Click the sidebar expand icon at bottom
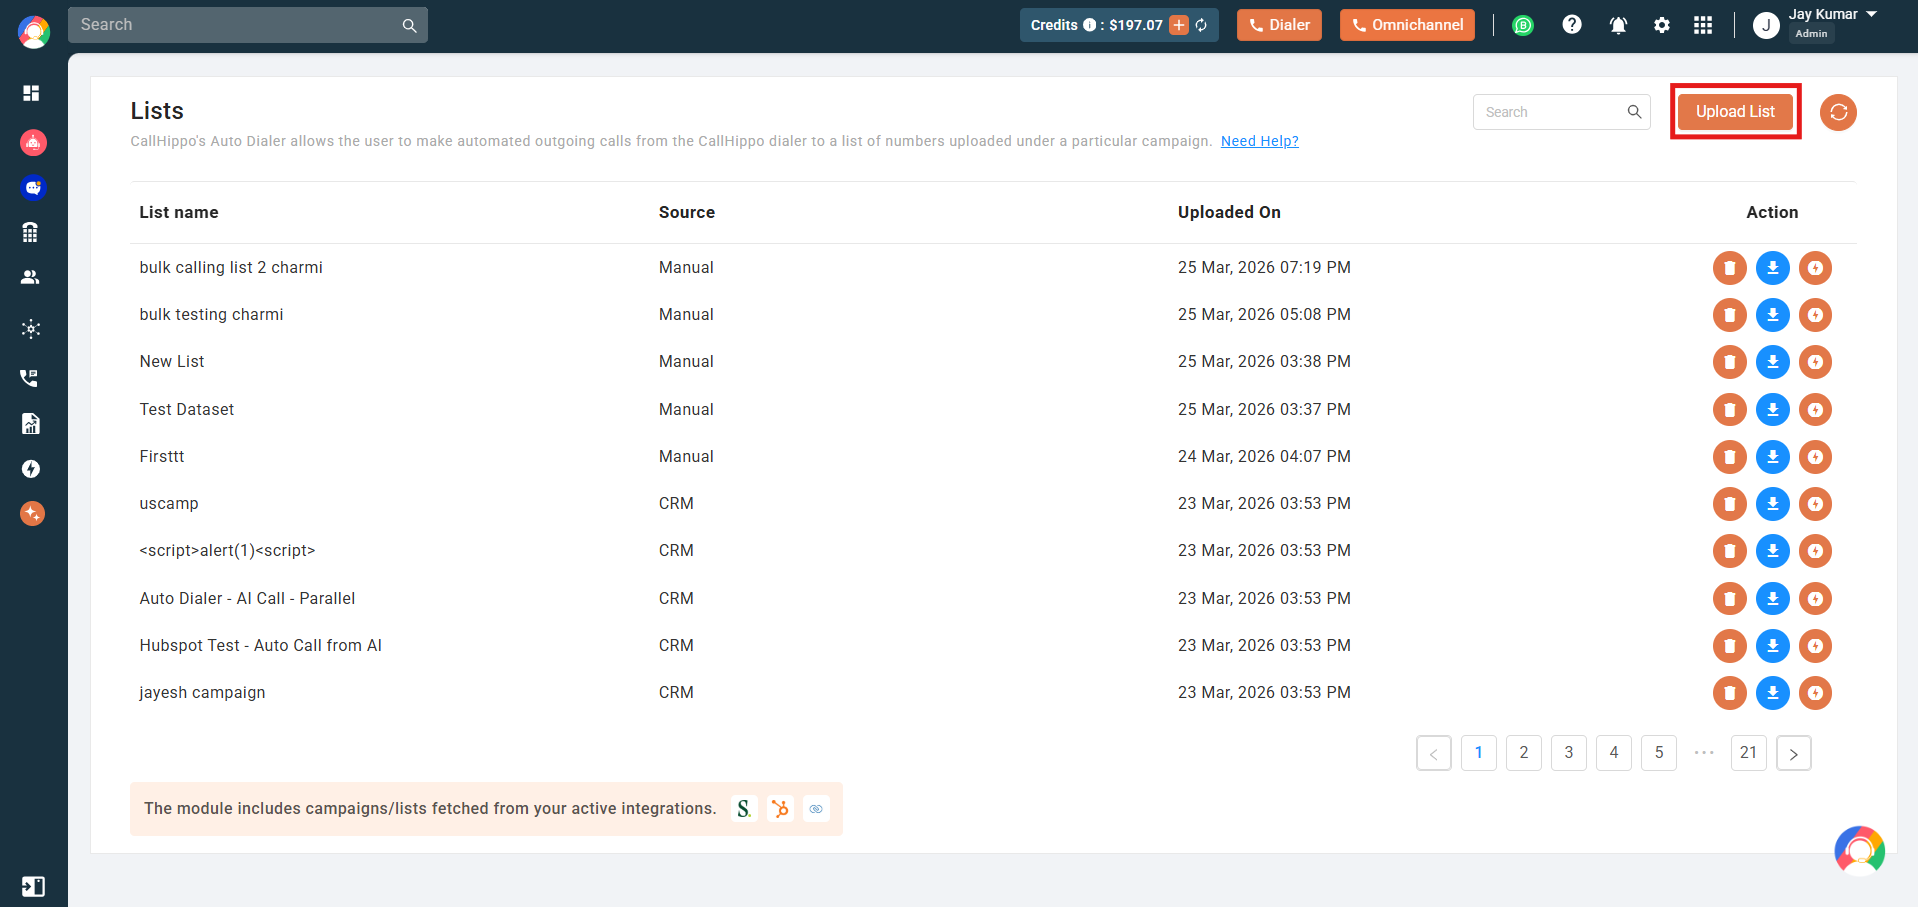 click(x=33, y=886)
